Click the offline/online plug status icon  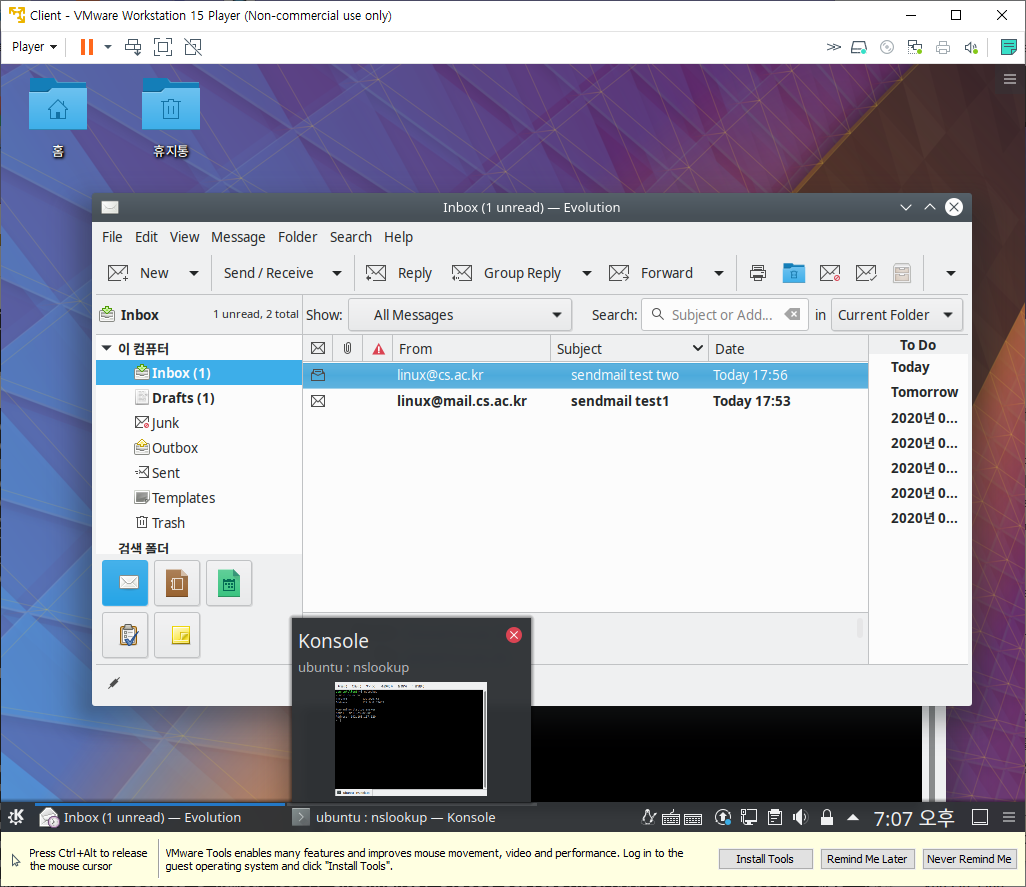tap(114, 683)
